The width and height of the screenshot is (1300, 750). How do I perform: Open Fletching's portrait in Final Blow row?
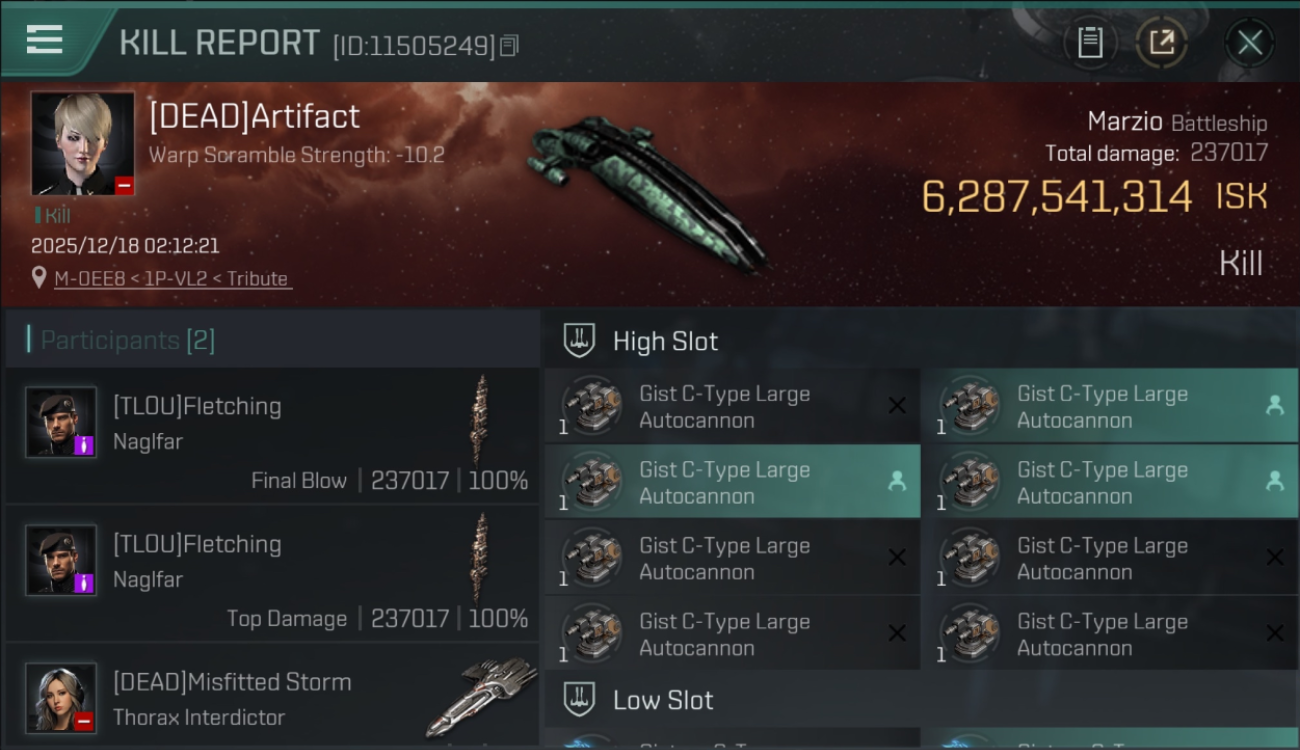(61, 422)
